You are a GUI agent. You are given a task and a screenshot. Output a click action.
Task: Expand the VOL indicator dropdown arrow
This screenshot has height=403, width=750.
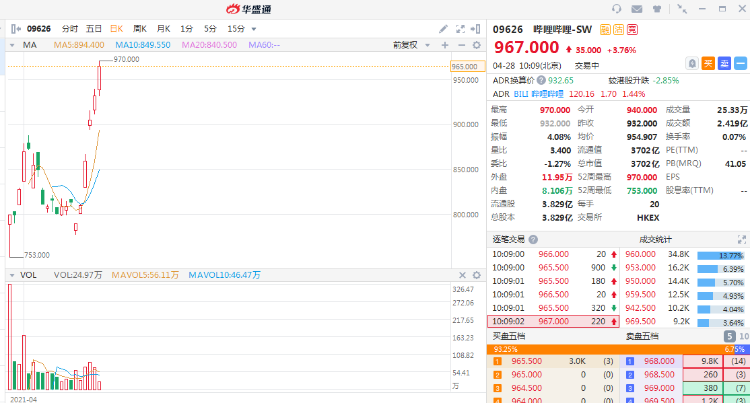pos(13,274)
